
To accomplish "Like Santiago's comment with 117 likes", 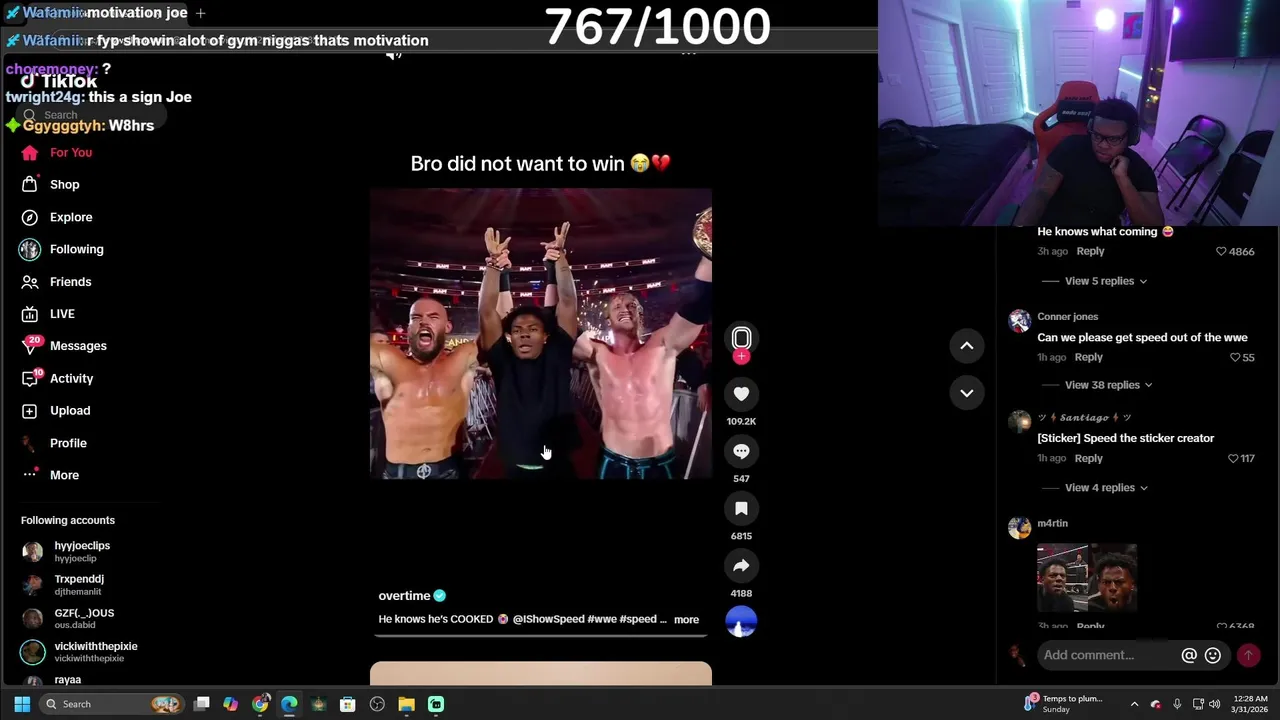I will pos(1232,459).
